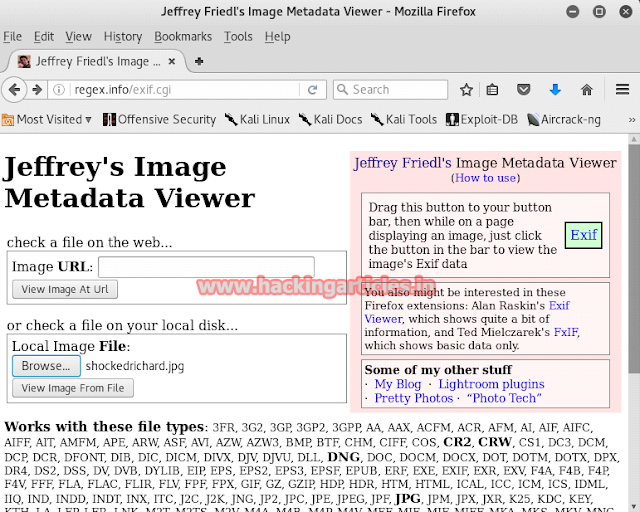Viewport: 640px width, 512px height.
Task: Visit the My Blog link
Action: 398,384
